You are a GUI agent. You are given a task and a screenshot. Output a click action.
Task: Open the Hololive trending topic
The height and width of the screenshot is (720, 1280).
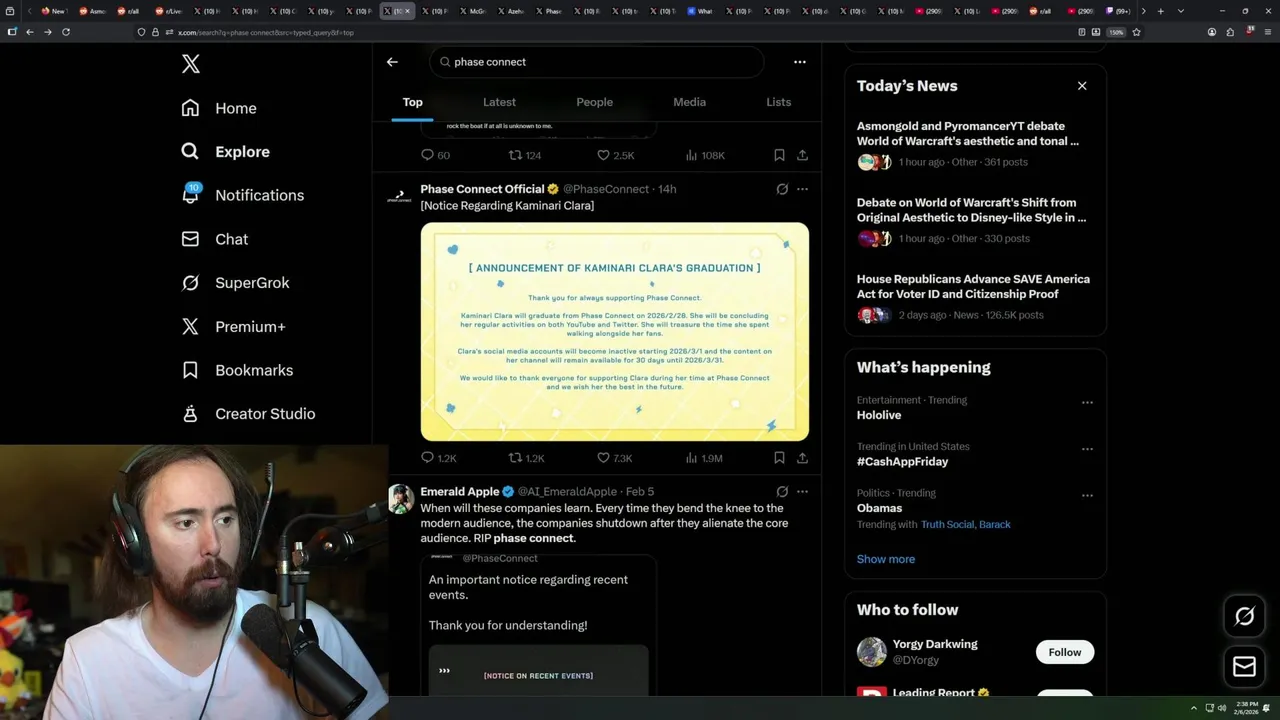(879, 415)
